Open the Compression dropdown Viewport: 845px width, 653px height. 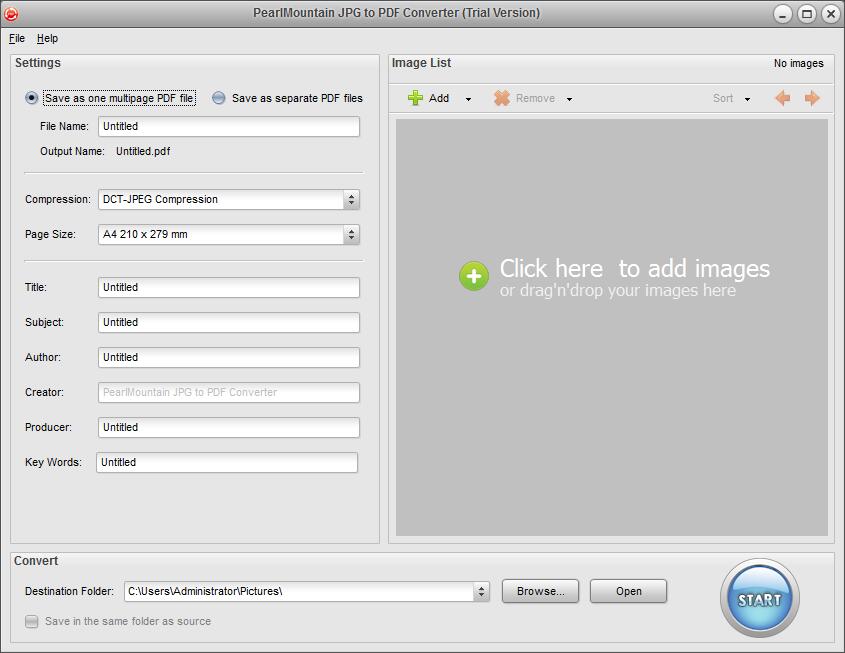[229, 199]
